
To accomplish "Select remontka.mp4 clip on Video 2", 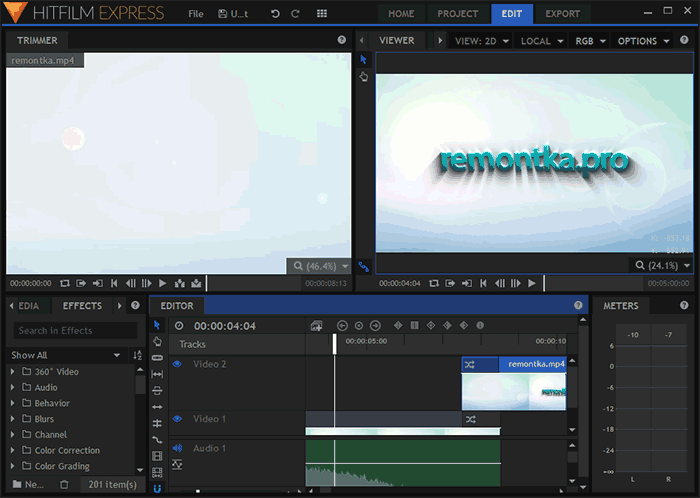I will (x=514, y=384).
